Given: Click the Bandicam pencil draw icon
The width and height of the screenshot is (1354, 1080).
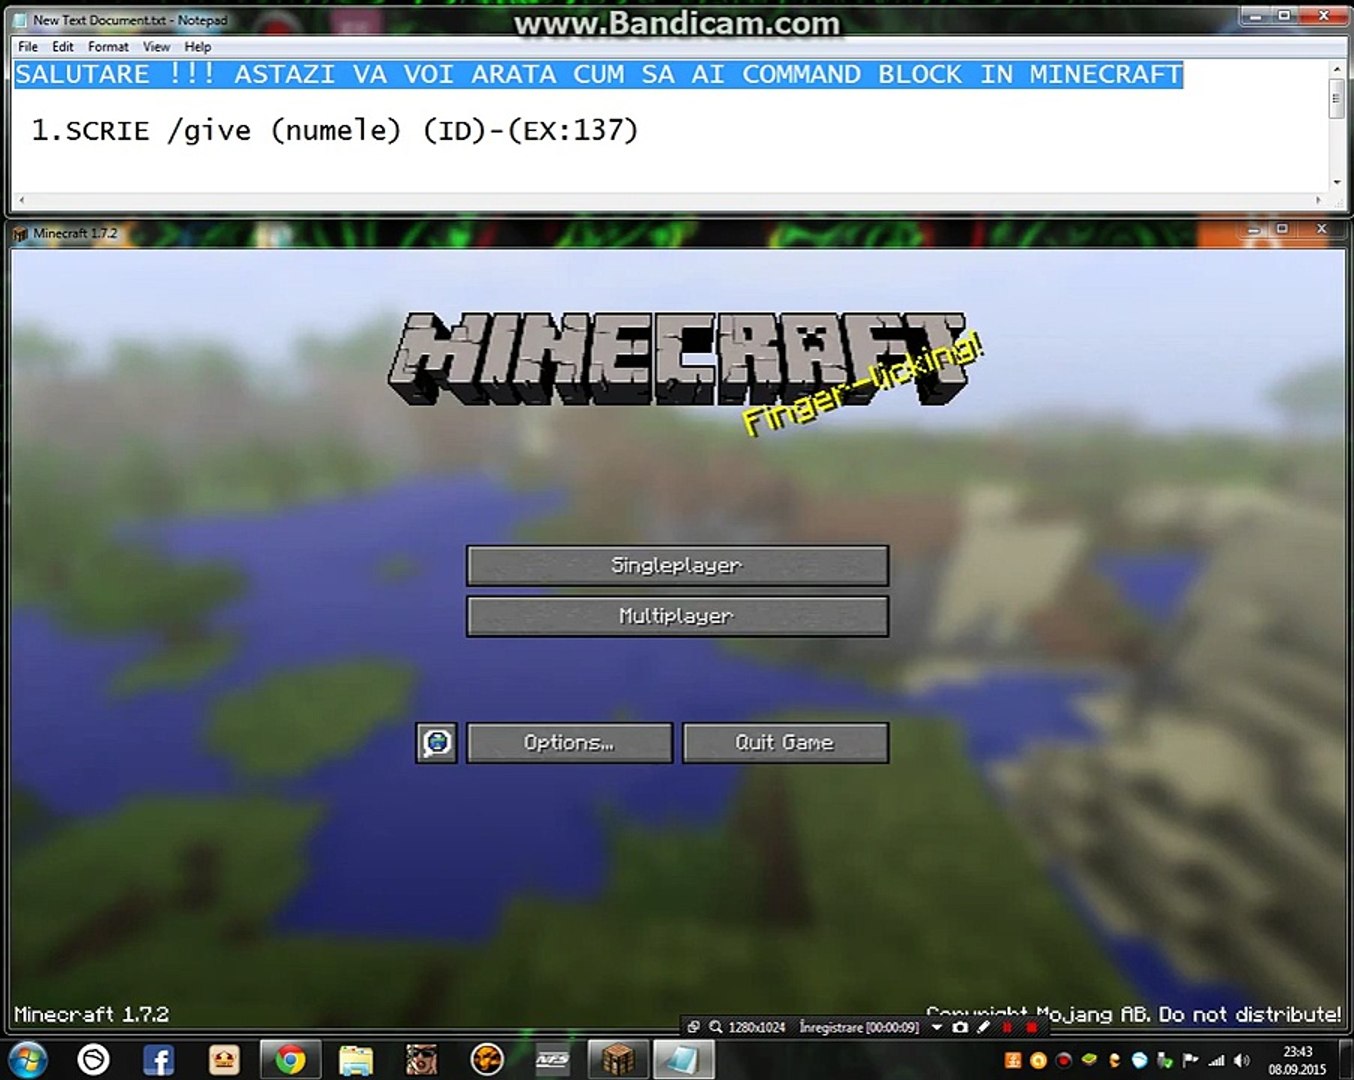Looking at the screenshot, I should pos(984,1027).
